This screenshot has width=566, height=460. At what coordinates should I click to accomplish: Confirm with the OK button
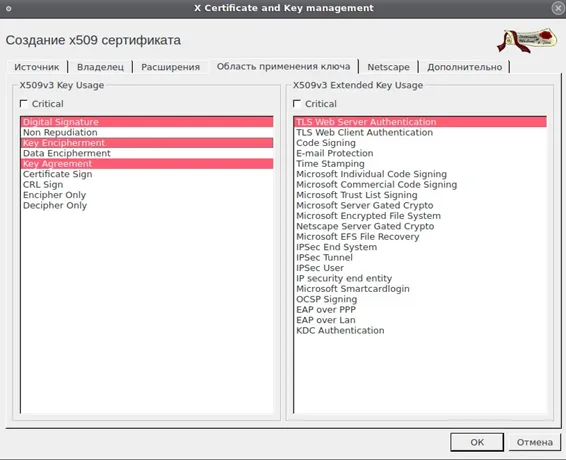pos(477,442)
